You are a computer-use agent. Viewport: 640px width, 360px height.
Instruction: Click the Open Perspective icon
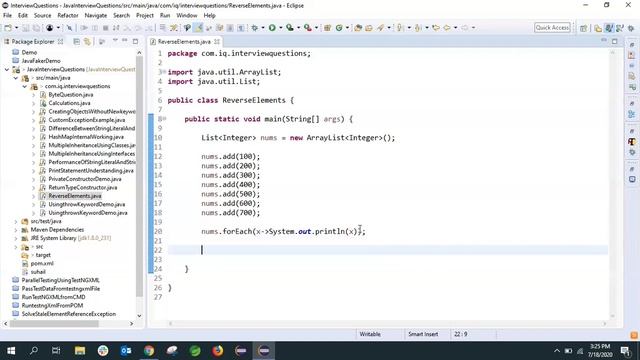coord(583,28)
